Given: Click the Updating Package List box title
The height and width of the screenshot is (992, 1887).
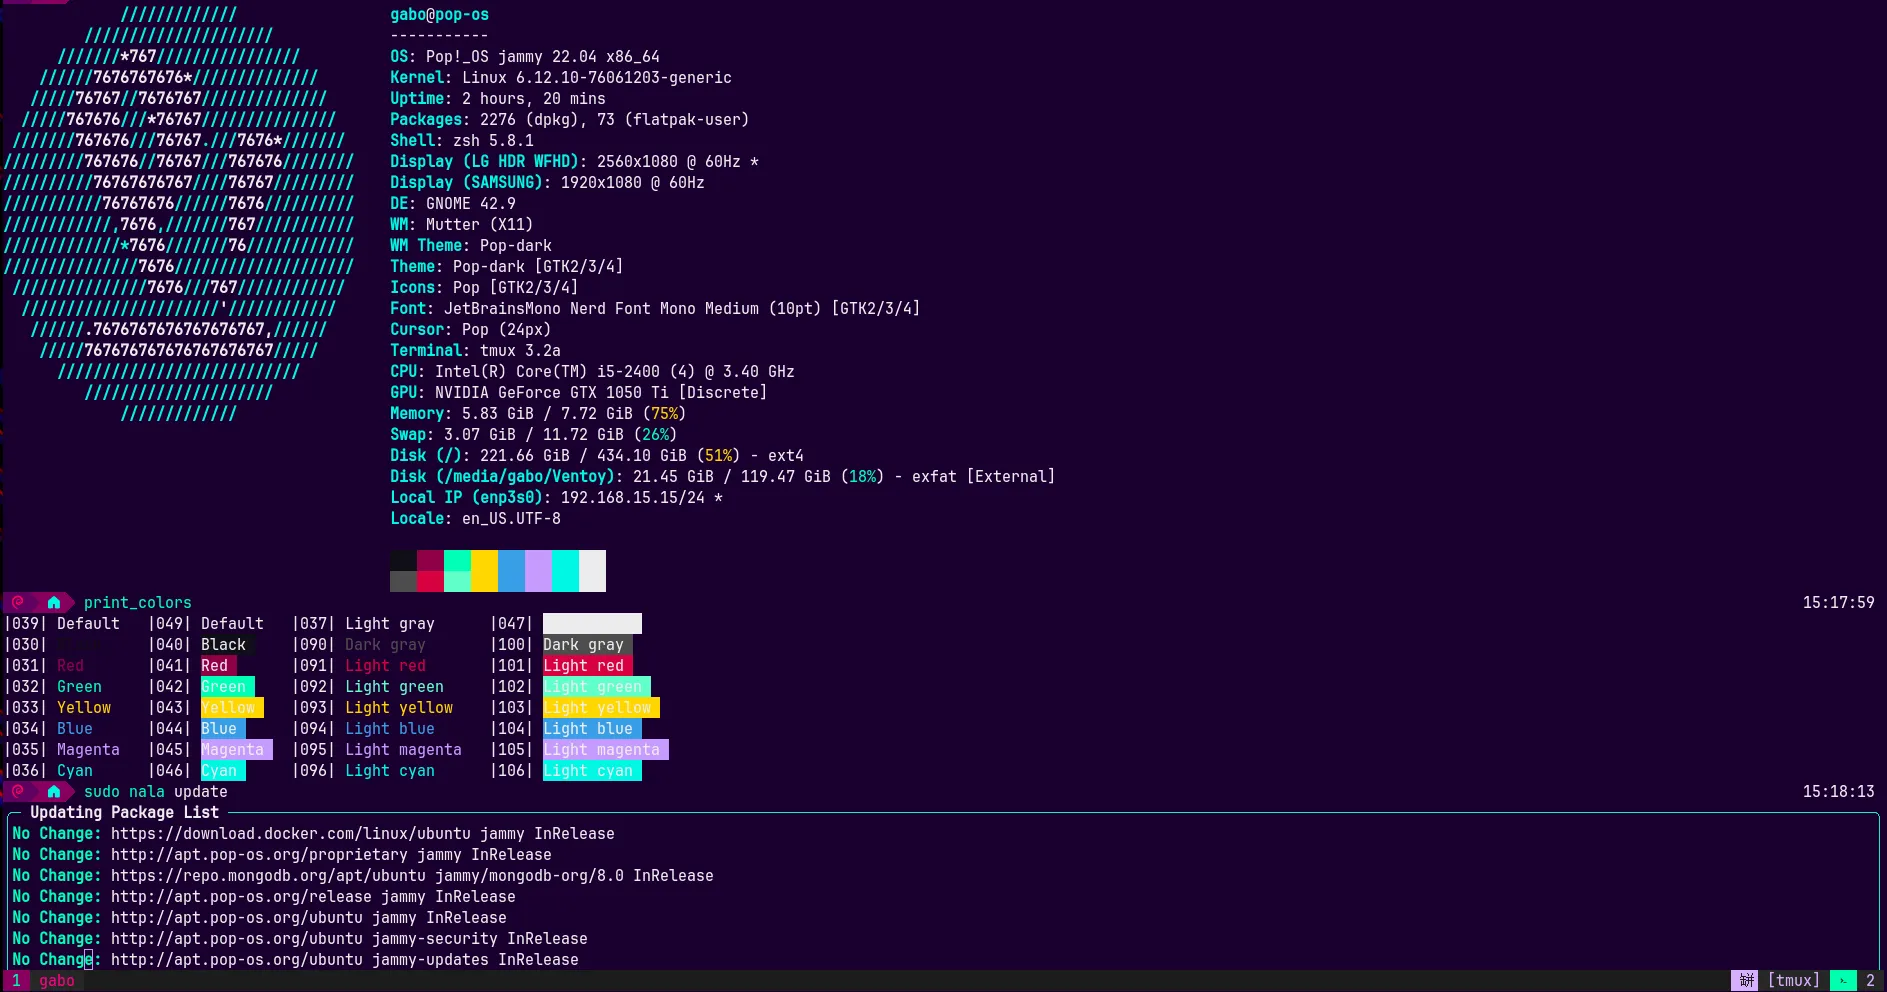Looking at the screenshot, I should [124, 812].
